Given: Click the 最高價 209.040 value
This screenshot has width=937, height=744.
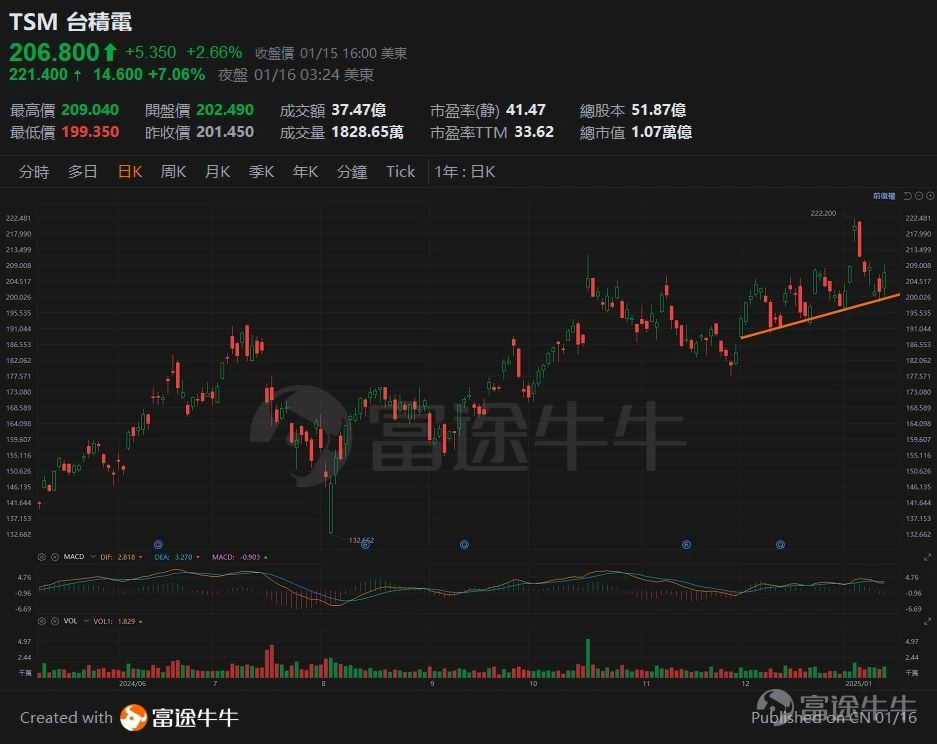Looking at the screenshot, I should point(90,110).
